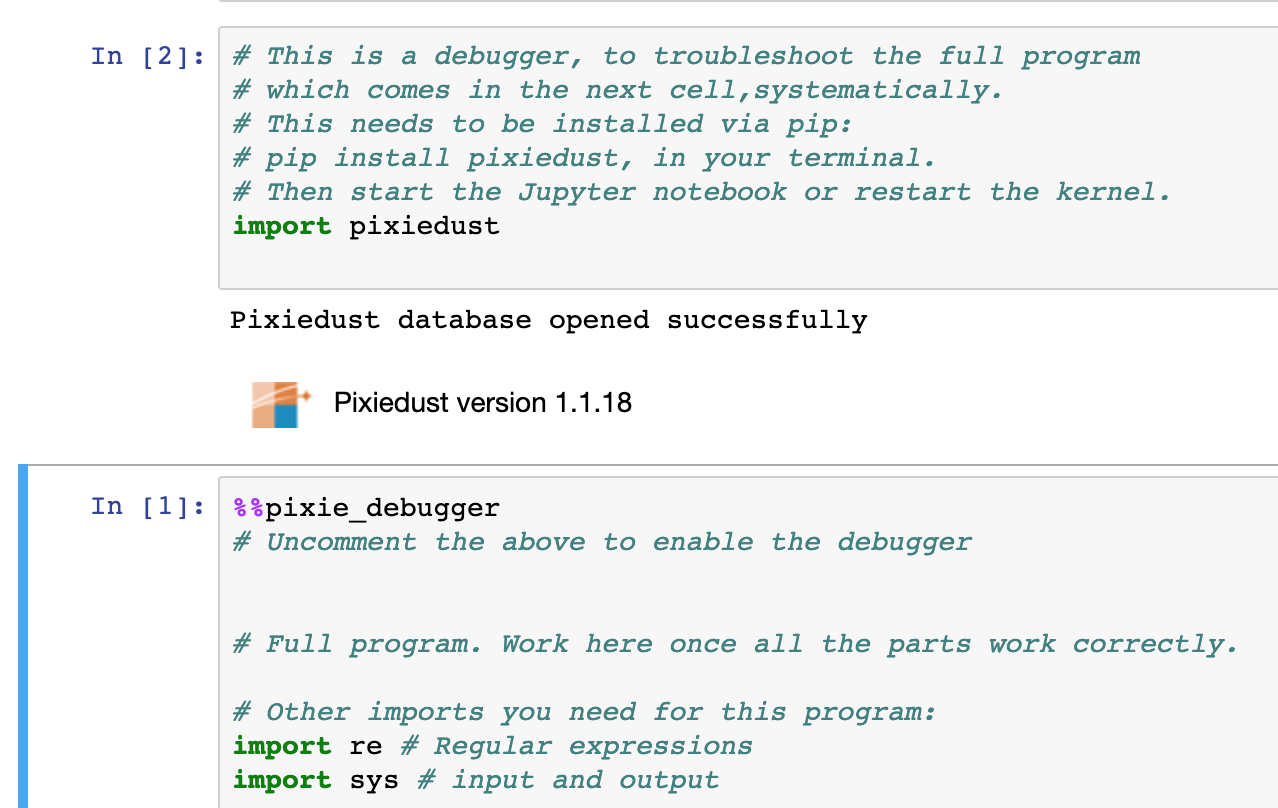Click the blue selection bar of cell In [1]
Image resolution: width=1278 pixels, height=808 pixels.
[x=23, y=636]
